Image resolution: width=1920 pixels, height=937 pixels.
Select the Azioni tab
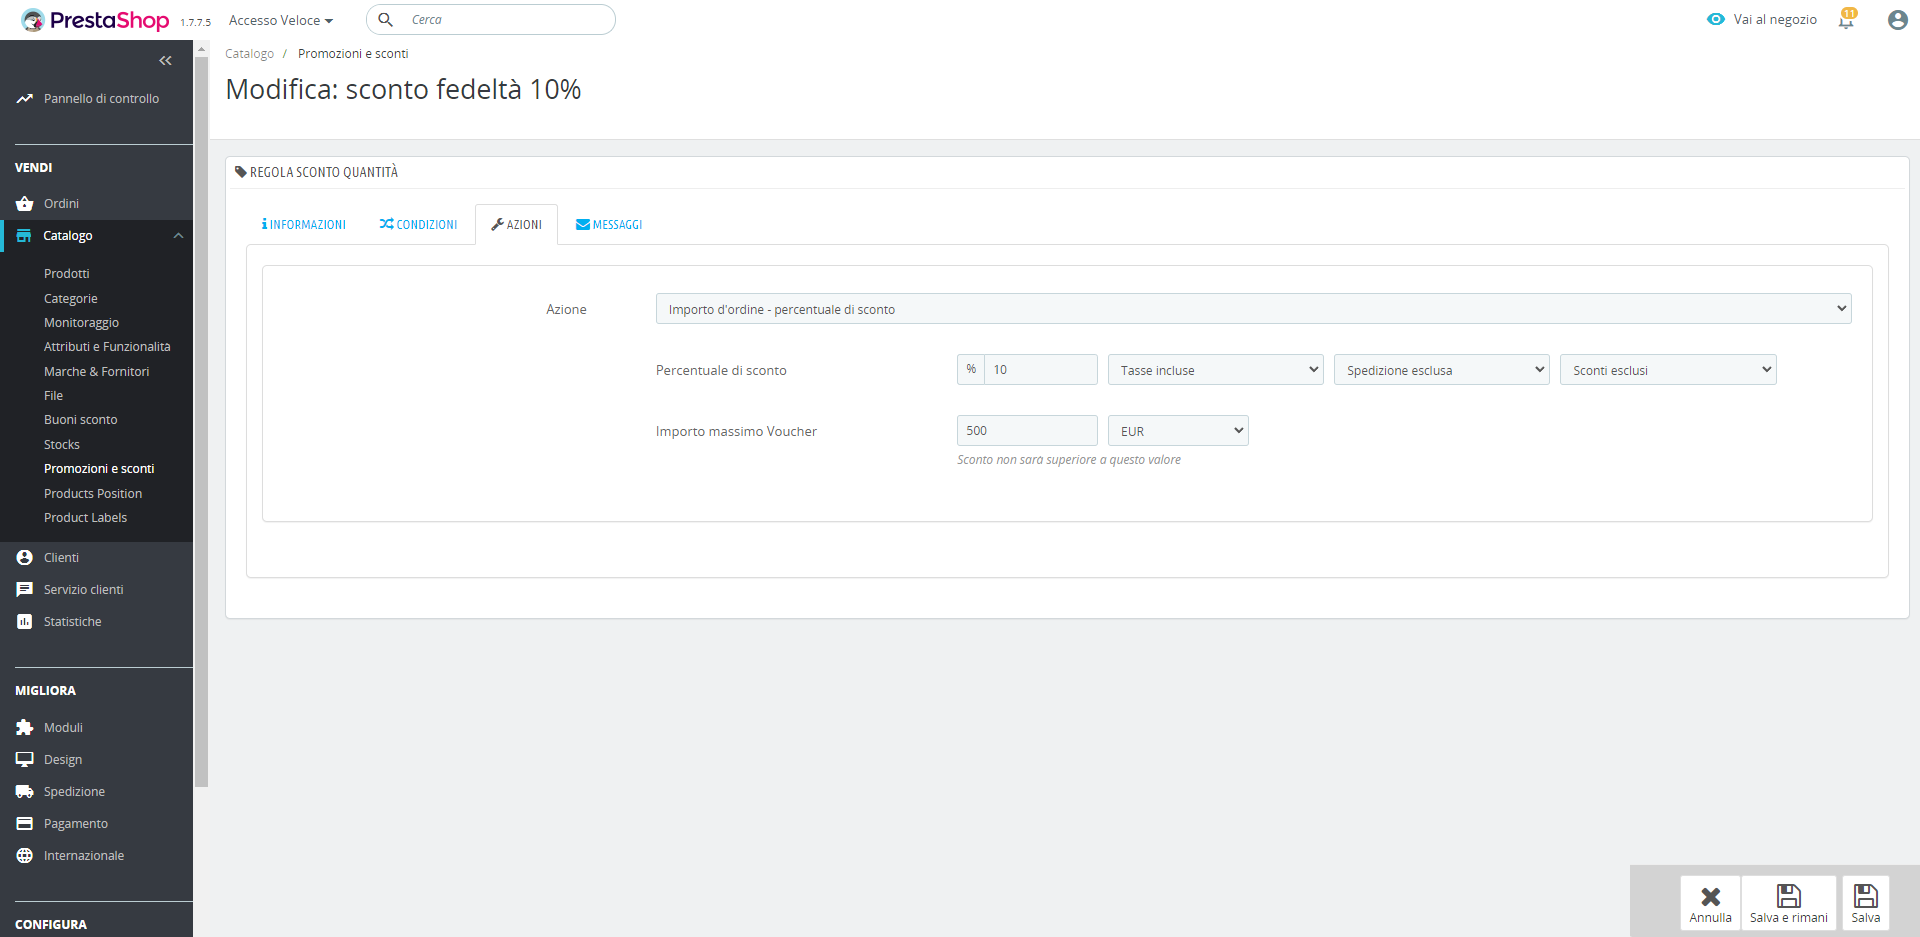[516, 225]
